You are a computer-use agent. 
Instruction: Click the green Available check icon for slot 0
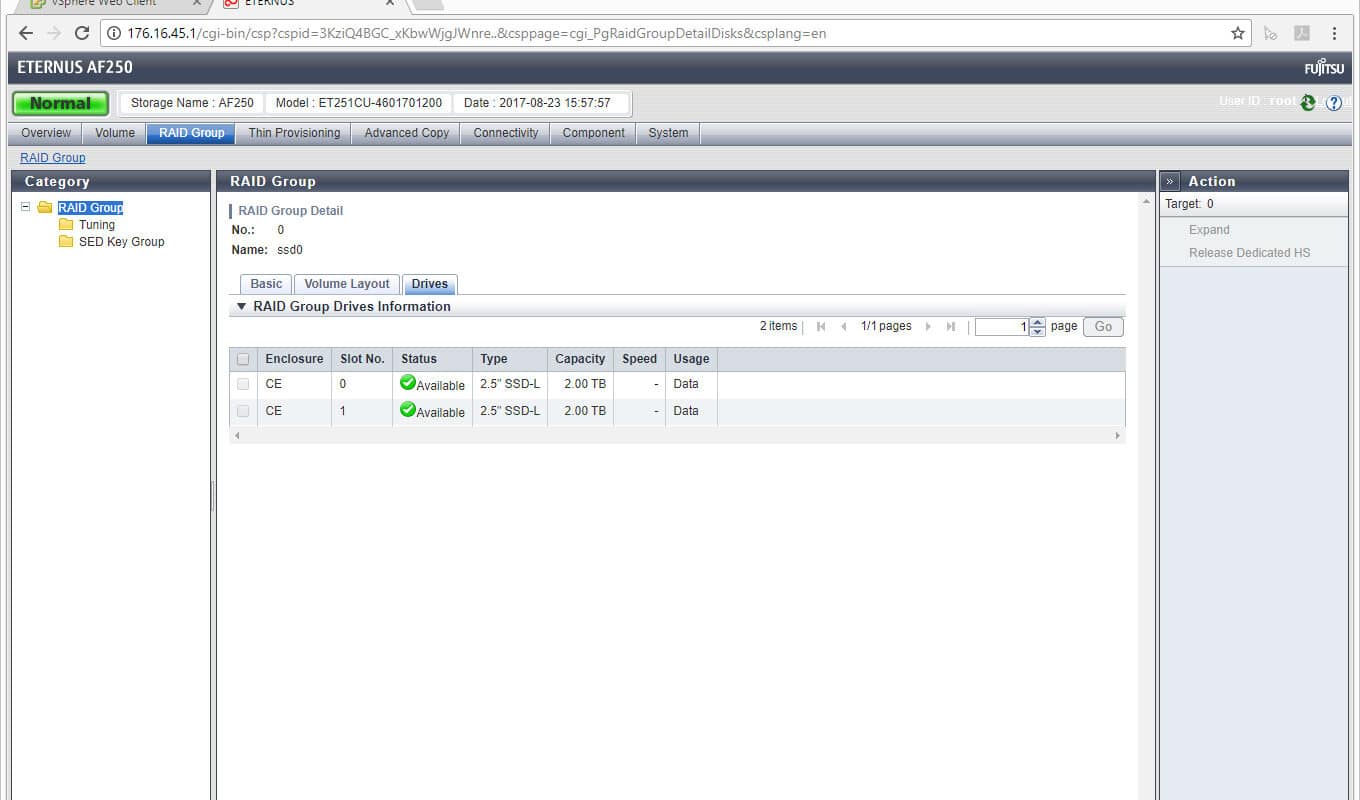tap(407, 382)
